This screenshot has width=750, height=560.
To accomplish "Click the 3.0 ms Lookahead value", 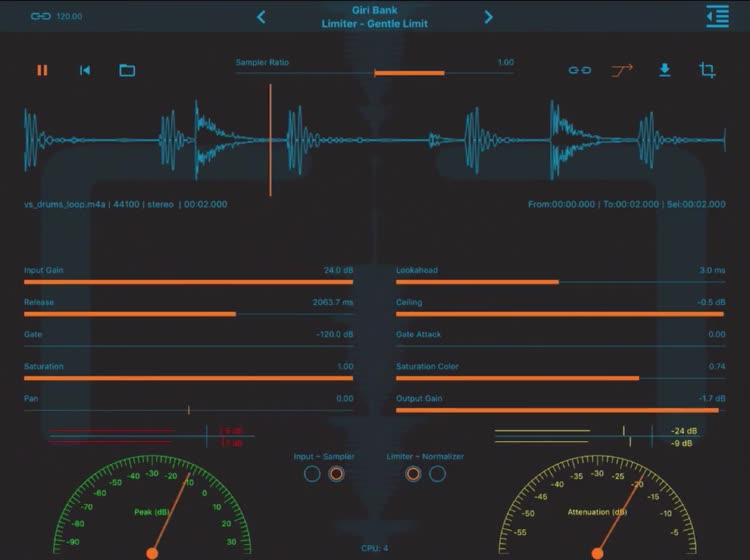I will click(712, 270).
